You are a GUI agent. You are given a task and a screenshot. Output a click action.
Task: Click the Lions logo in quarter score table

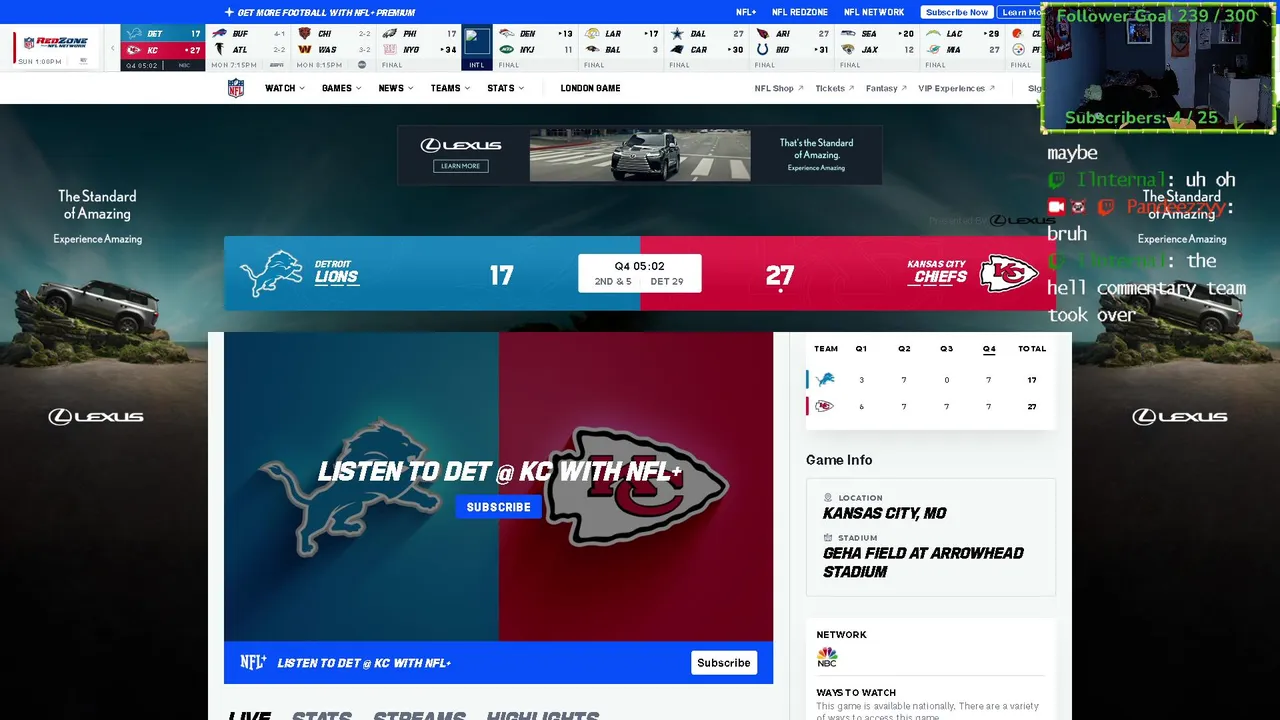point(825,380)
